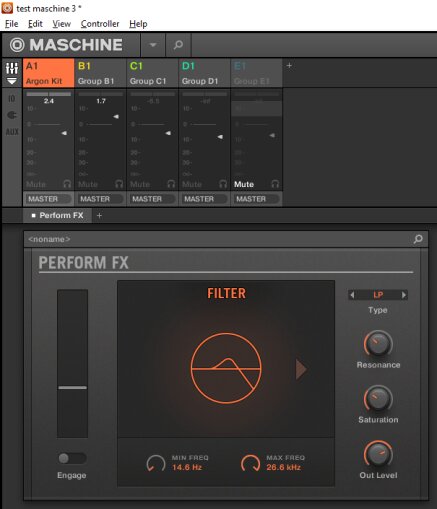Open D1 MASTER output dropdown

click(x=205, y=199)
